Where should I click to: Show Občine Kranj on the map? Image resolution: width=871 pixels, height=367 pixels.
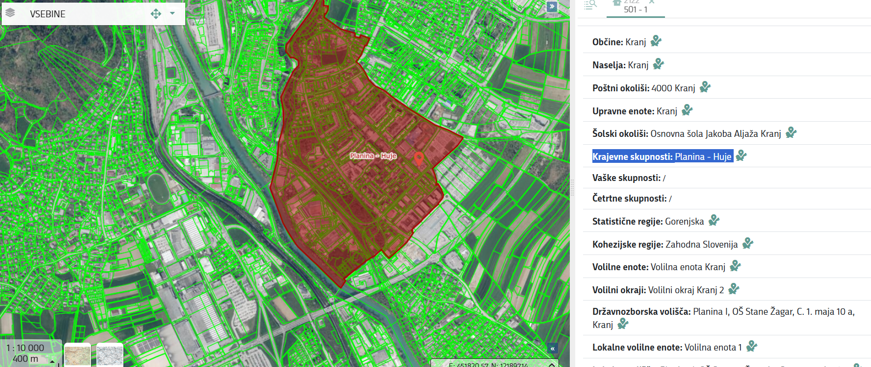(x=656, y=41)
